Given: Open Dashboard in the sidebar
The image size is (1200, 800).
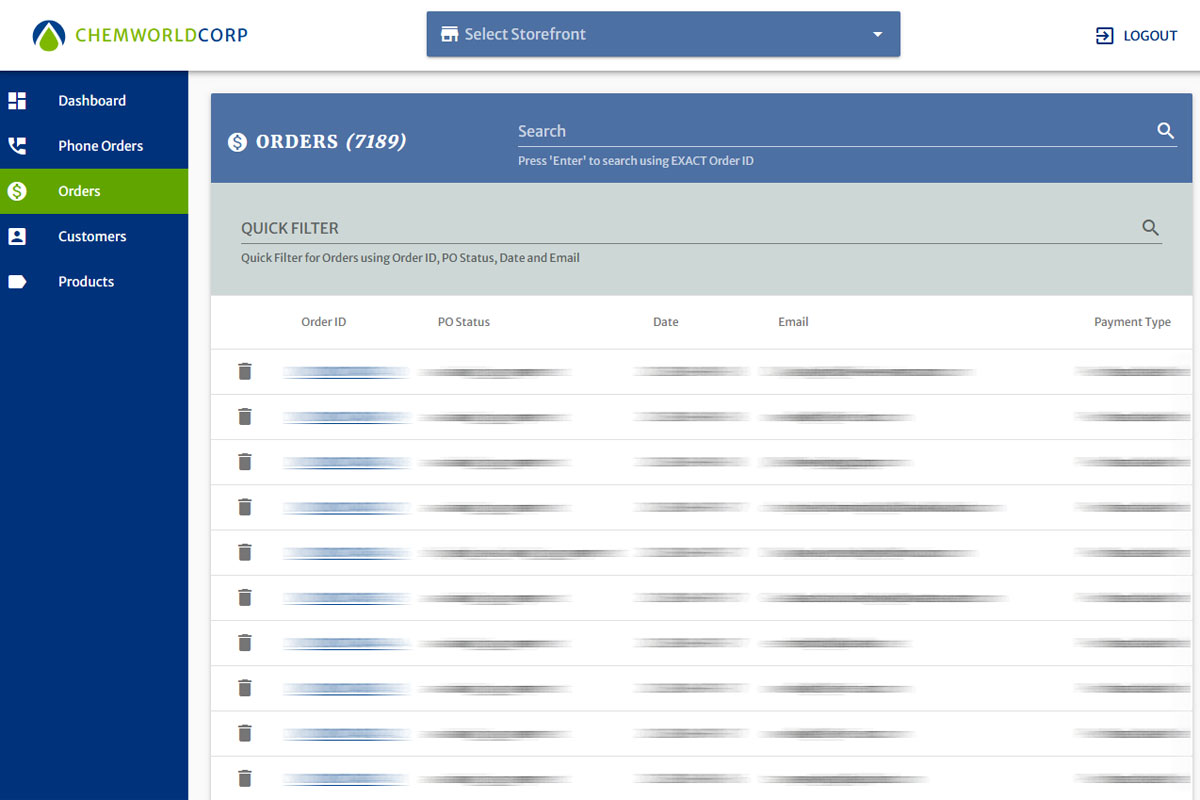Looking at the screenshot, I should click(94, 101).
